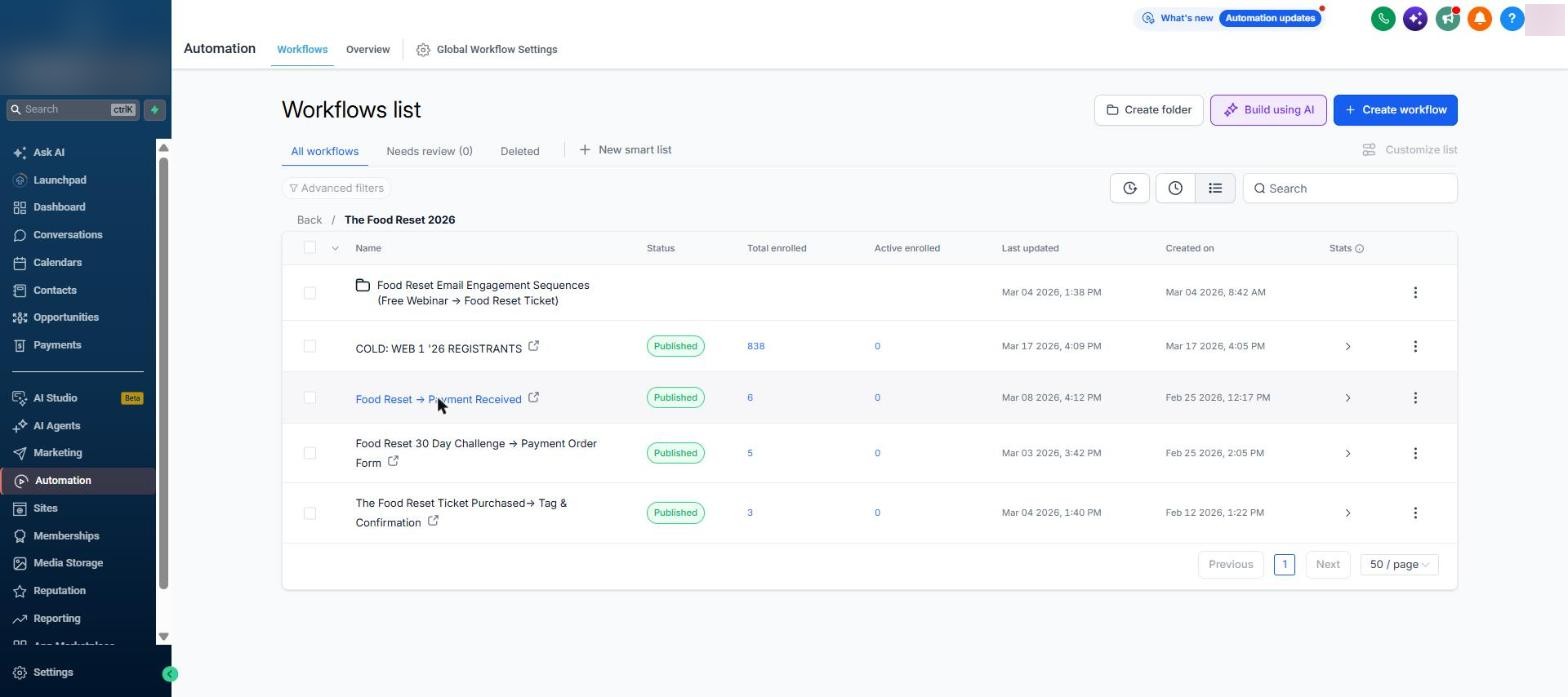Check the 30 Day Challenge workflow checkbox
The height and width of the screenshot is (697, 1568).
tap(310, 453)
